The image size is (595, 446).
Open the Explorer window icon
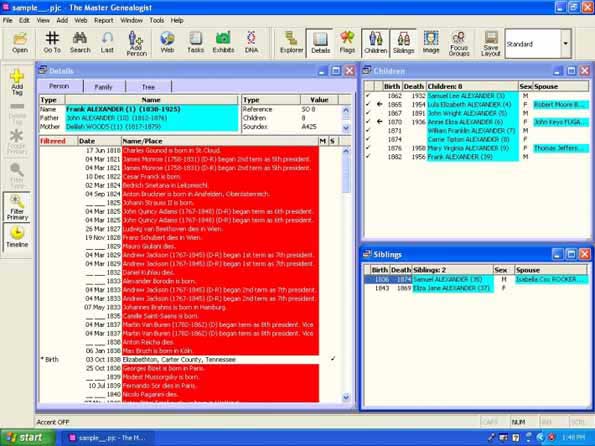291,43
